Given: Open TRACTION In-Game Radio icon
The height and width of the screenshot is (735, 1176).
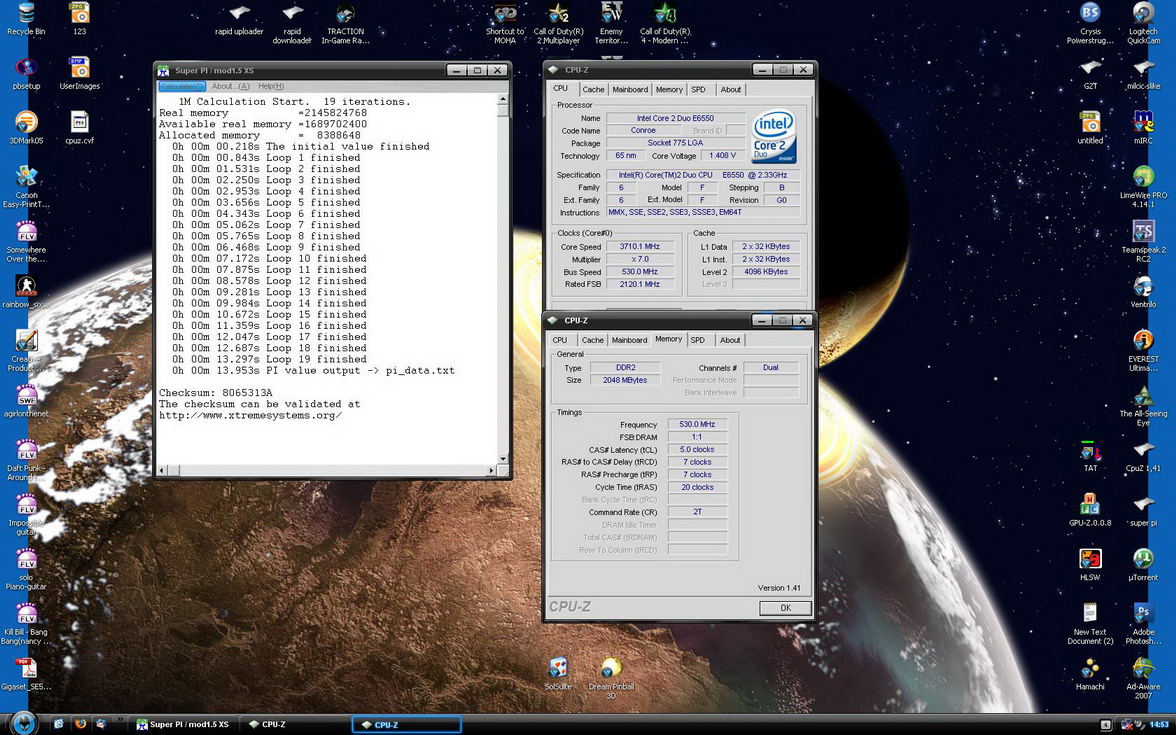Looking at the screenshot, I should point(345,23).
